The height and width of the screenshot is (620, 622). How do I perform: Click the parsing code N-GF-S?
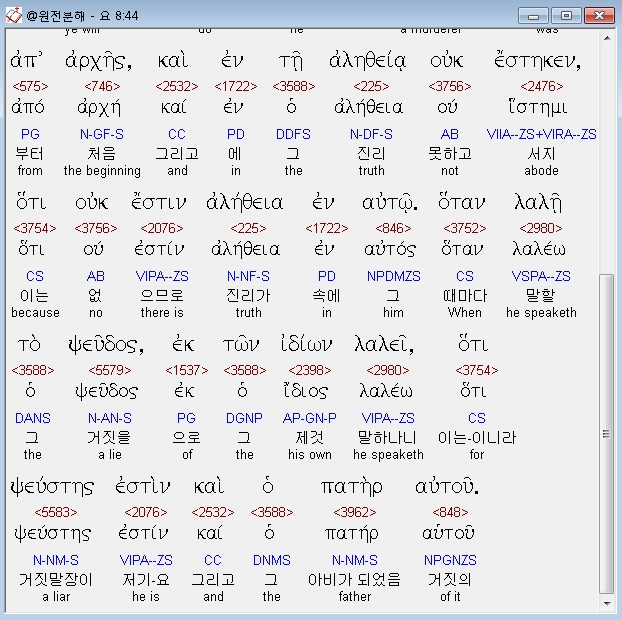pyautogui.click(x=102, y=134)
